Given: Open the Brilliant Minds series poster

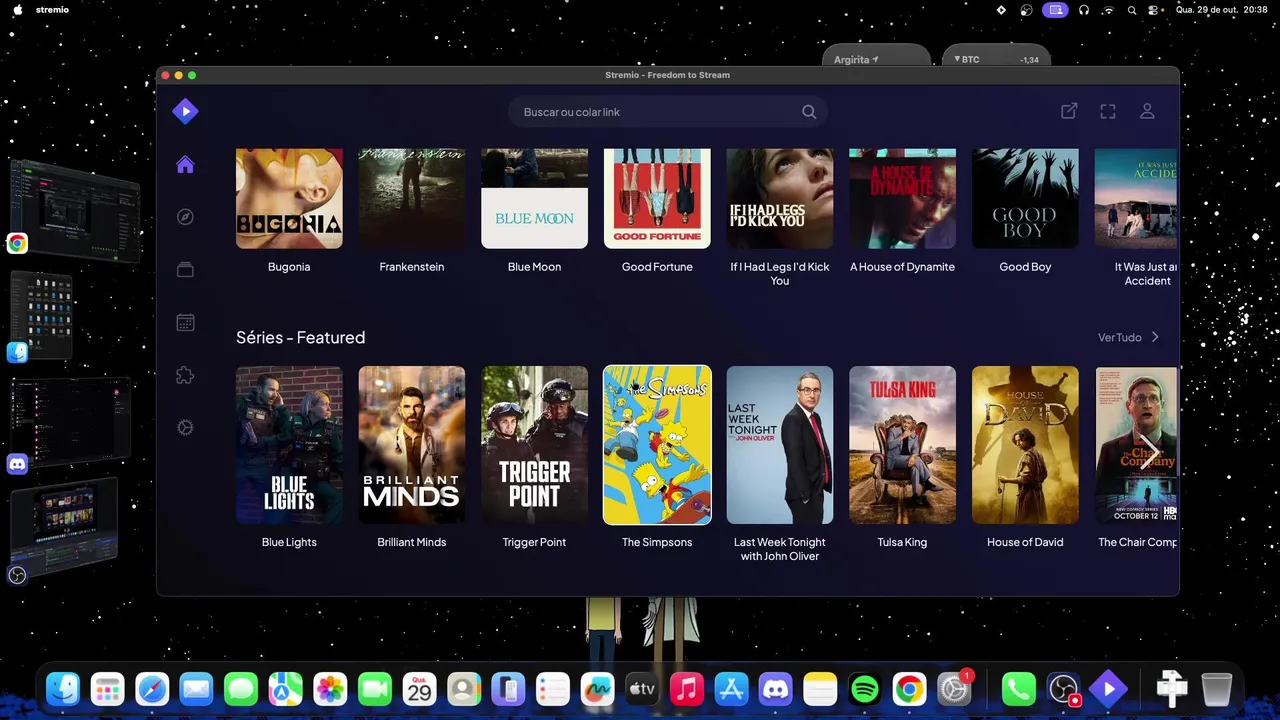Looking at the screenshot, I should pos(412,445).
